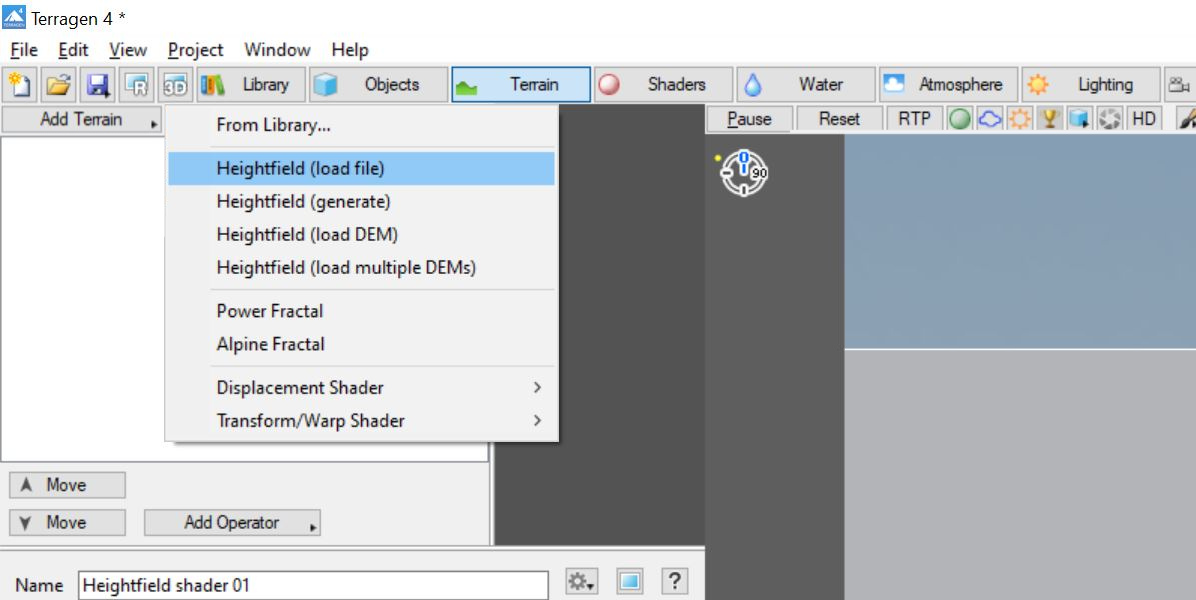The image size is (1196, 600).
Task: Click the compass navigation widget
Action: 743,173
